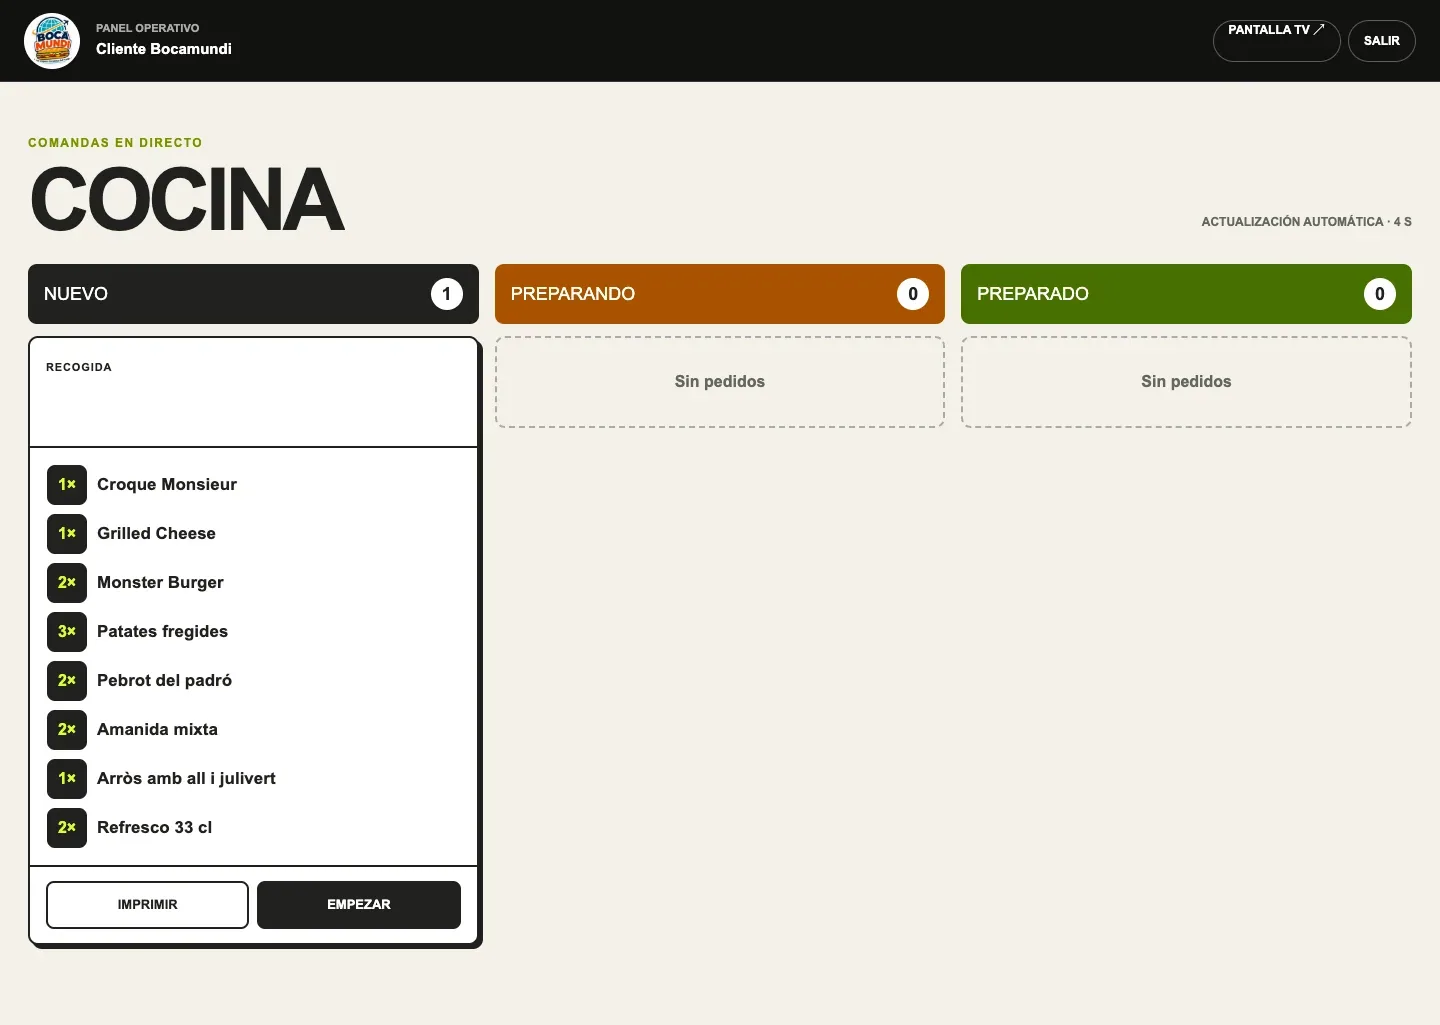Click the 2× quantity badge for Amanida mixta
The width and height of the screenshot is (1440, 1025).
(x=67, y=730)
